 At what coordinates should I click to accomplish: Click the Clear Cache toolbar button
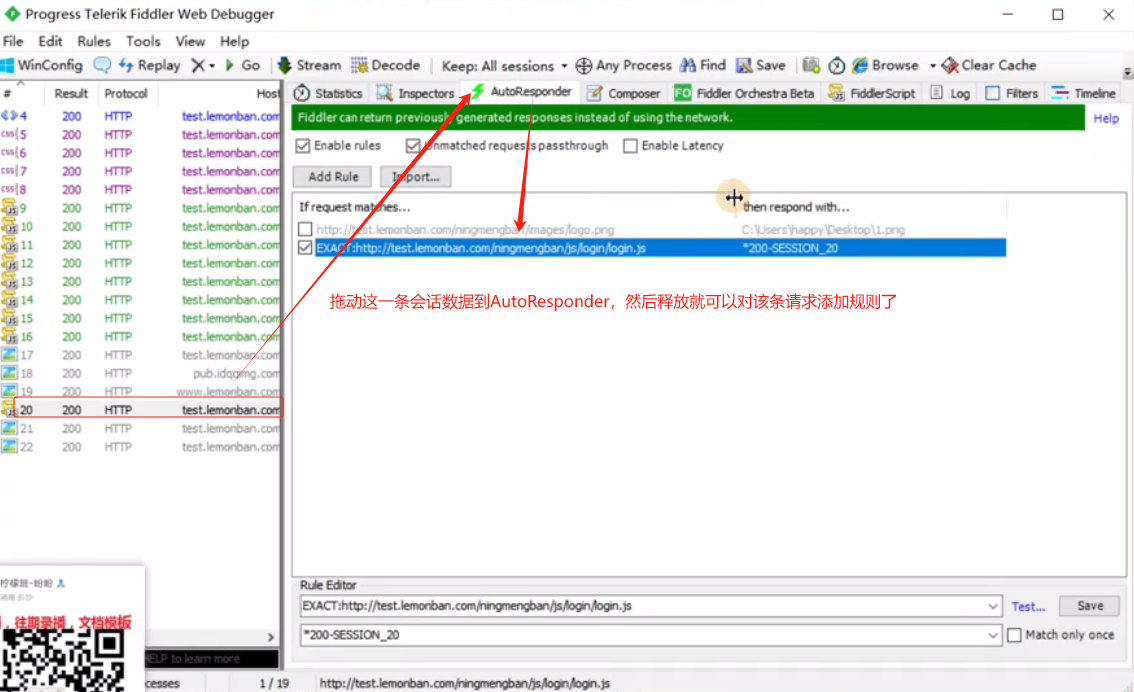coord(989,65)
